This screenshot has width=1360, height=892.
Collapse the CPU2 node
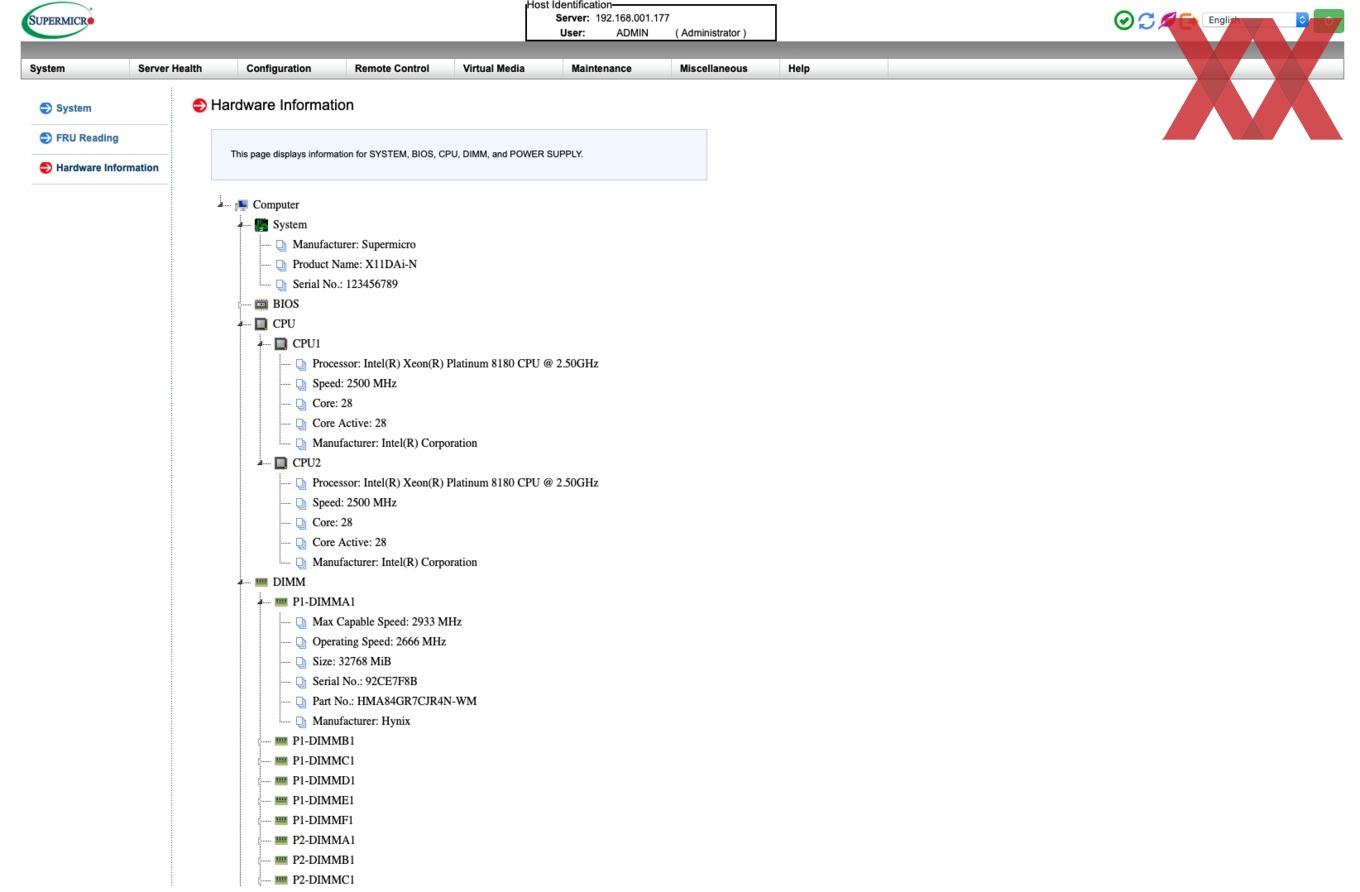261,463
